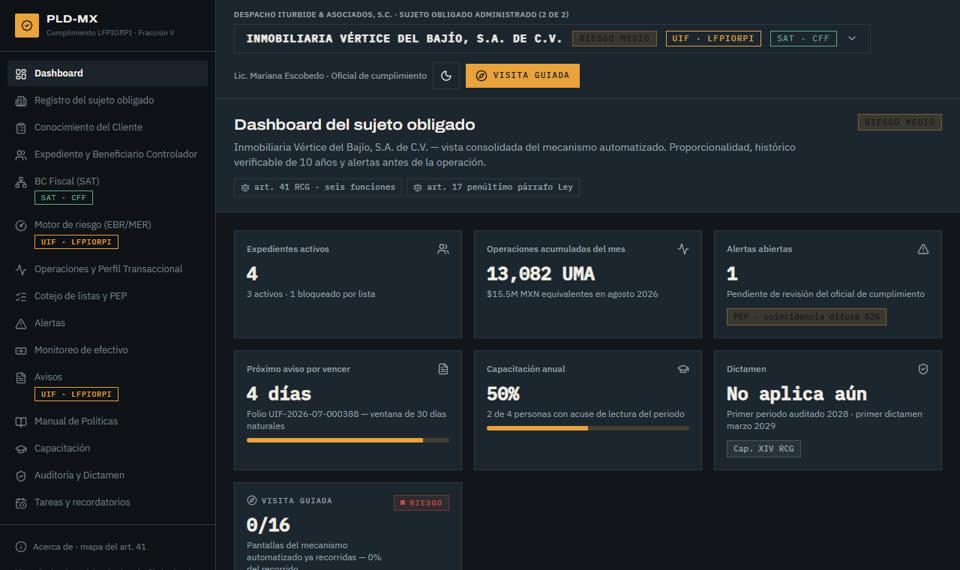
Task: Expand the sujeto obligado selector chevron
Action: [852, 38]
